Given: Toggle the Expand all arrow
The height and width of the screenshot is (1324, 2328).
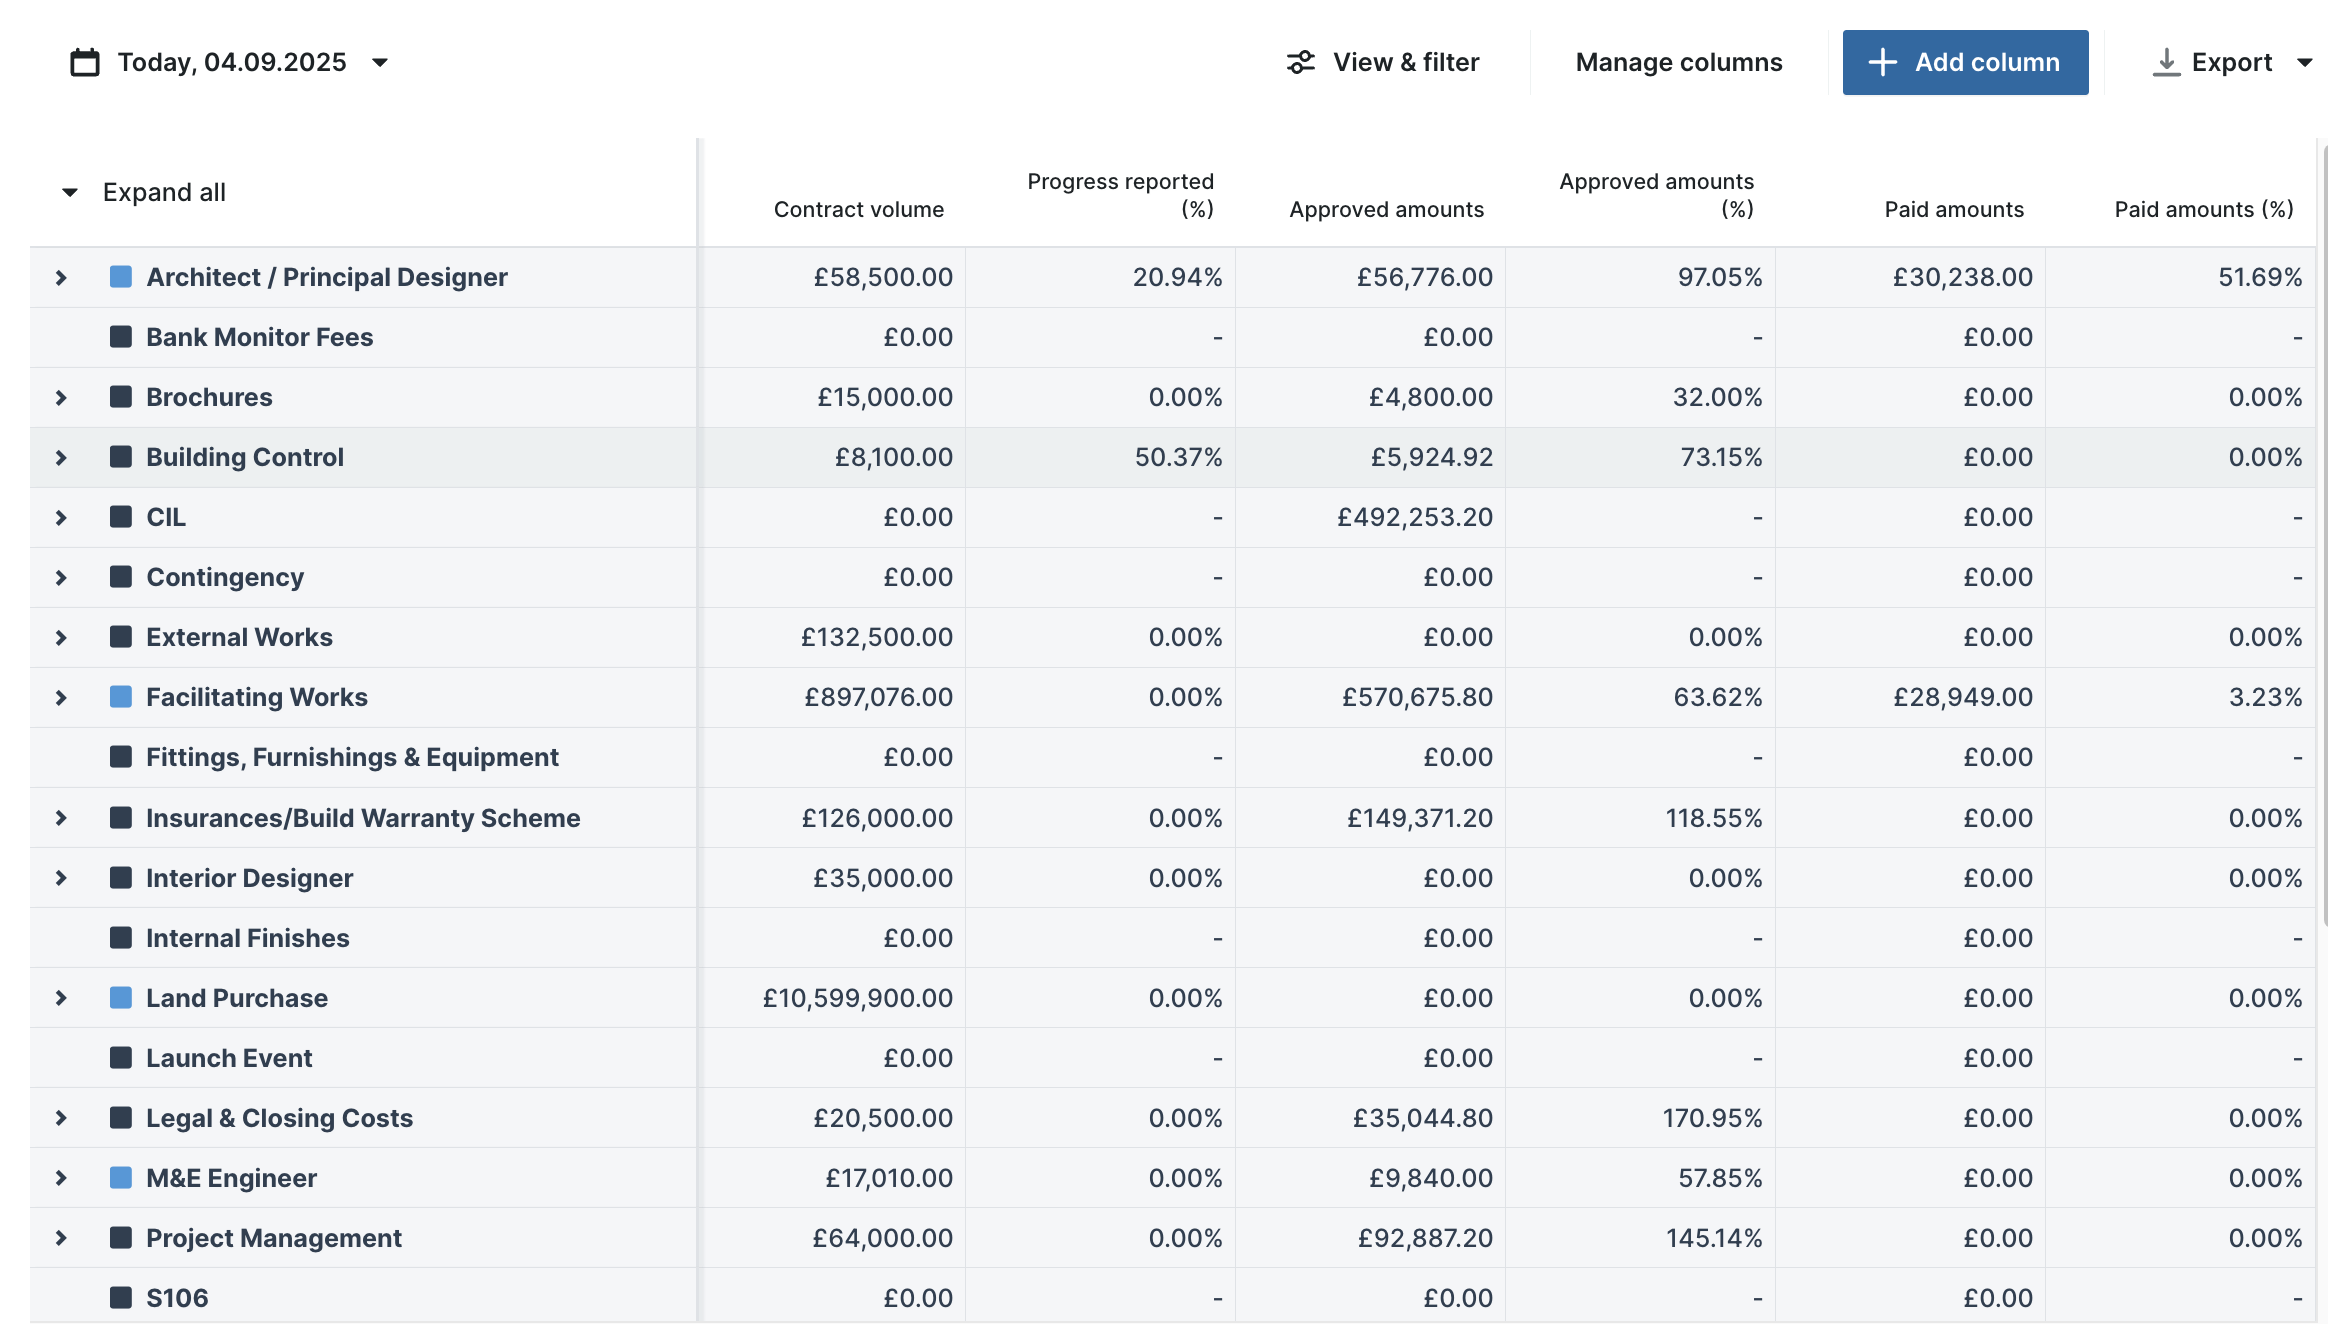Looking at the screenshot, I should point(70,192).
